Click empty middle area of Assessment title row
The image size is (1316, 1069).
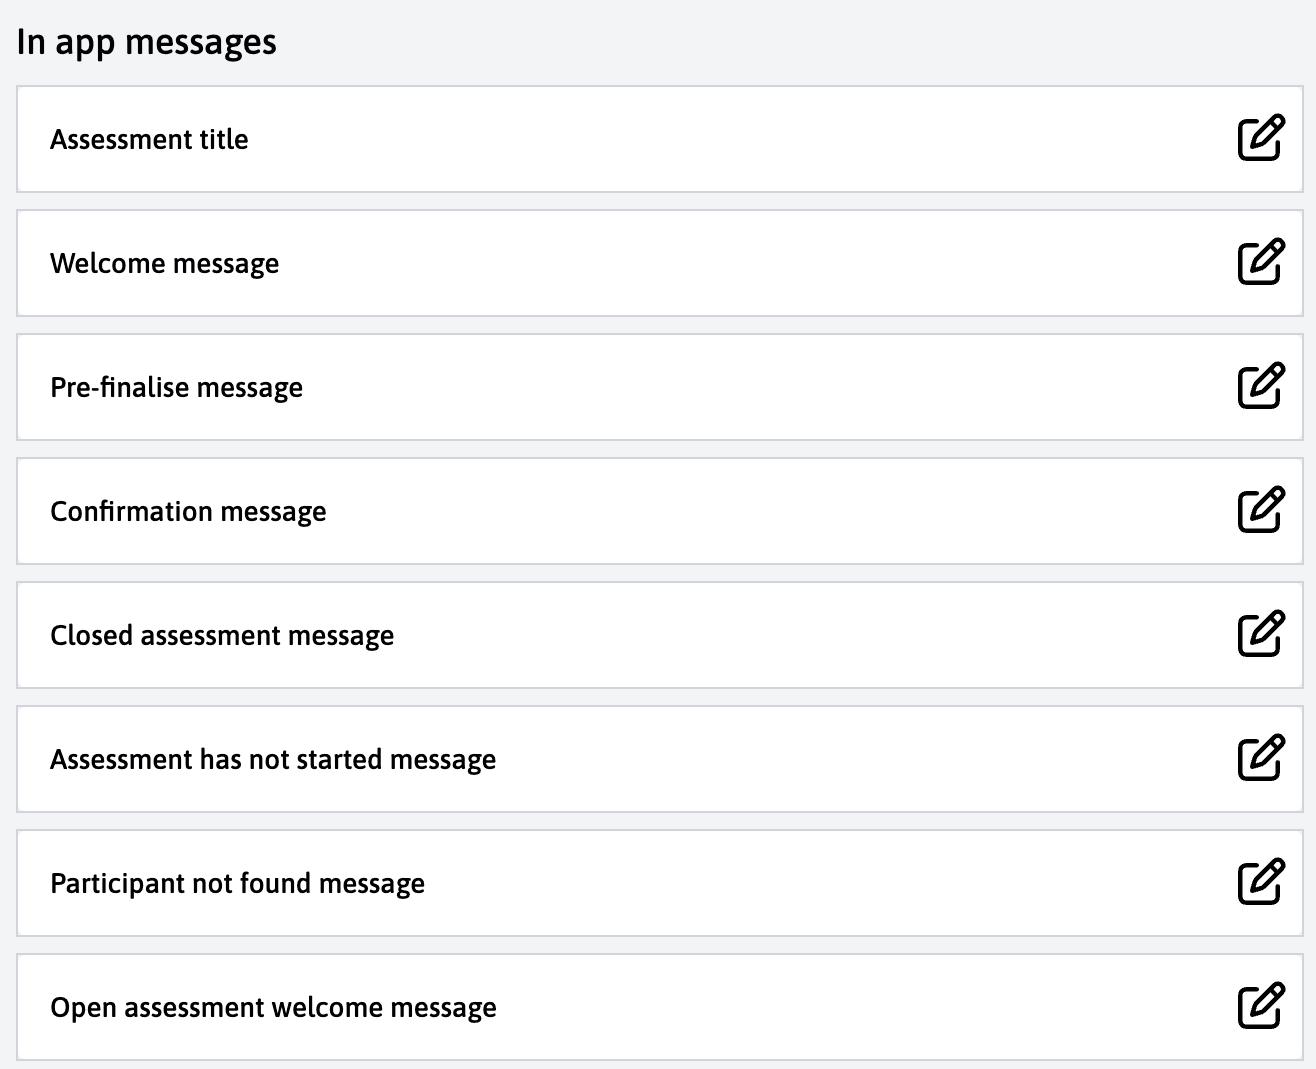tap(700, 139)
